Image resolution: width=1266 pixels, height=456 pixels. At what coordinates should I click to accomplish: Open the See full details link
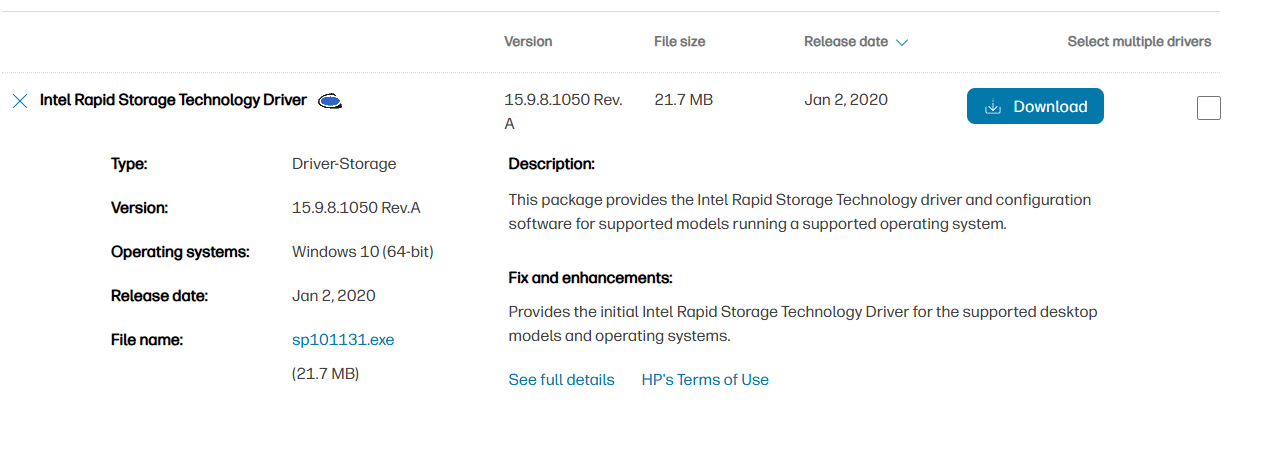tap(561, 380)
